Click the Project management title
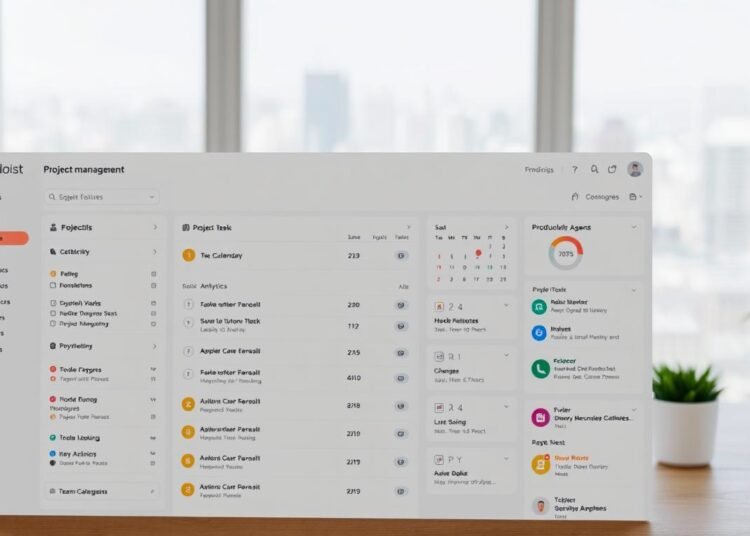Image resolution: width=750 pixels, height=536 pixels. (x=84, y=169)
